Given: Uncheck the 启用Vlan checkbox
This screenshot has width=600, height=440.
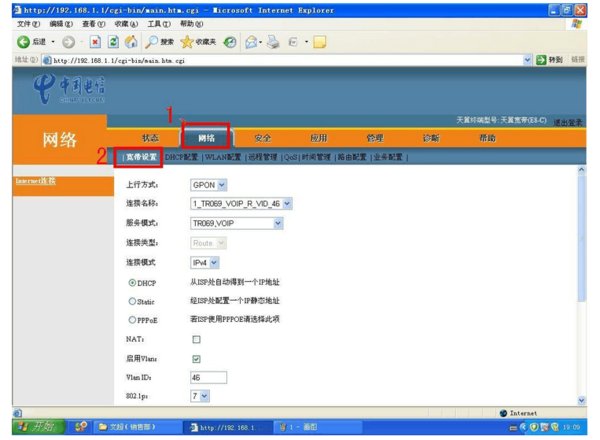Looking at the screenshot, I should (x=196, y=359).
